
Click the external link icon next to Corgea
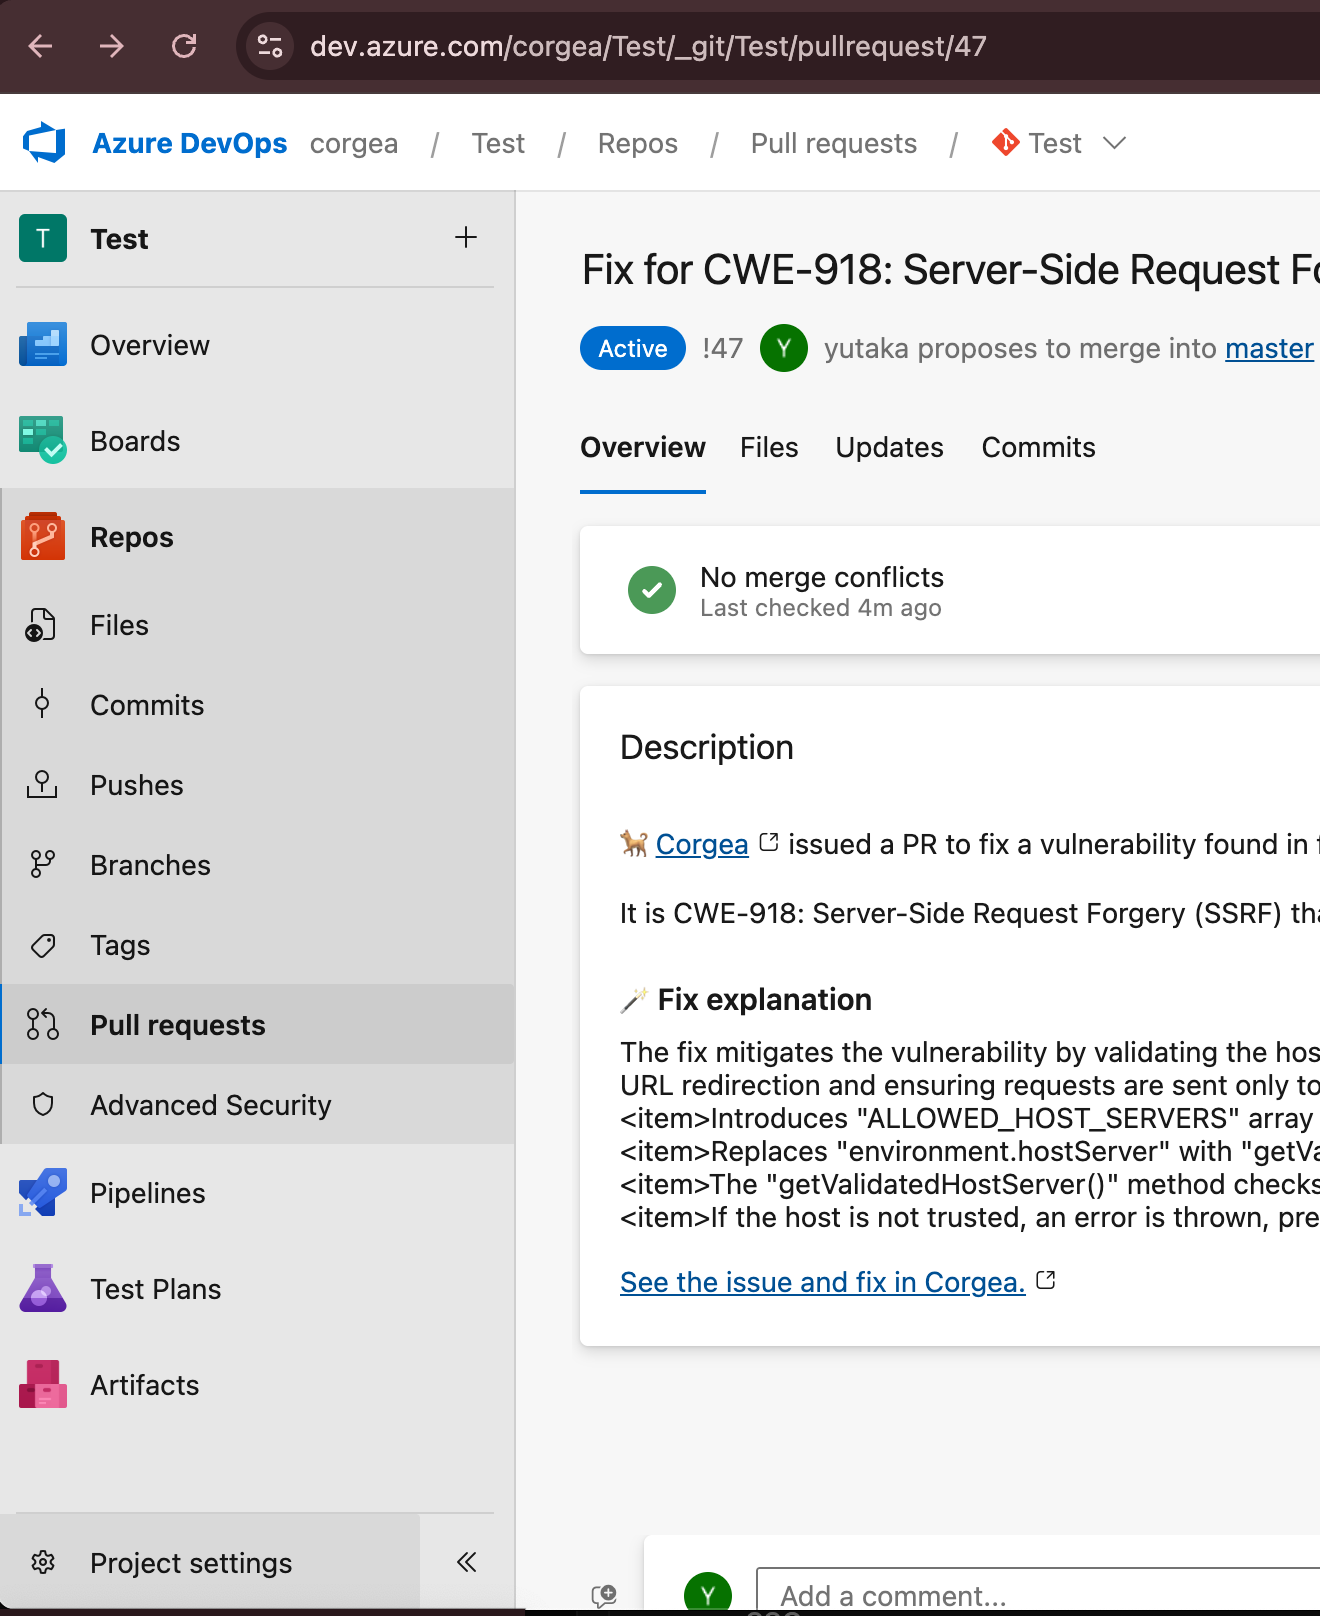point(769,843)
